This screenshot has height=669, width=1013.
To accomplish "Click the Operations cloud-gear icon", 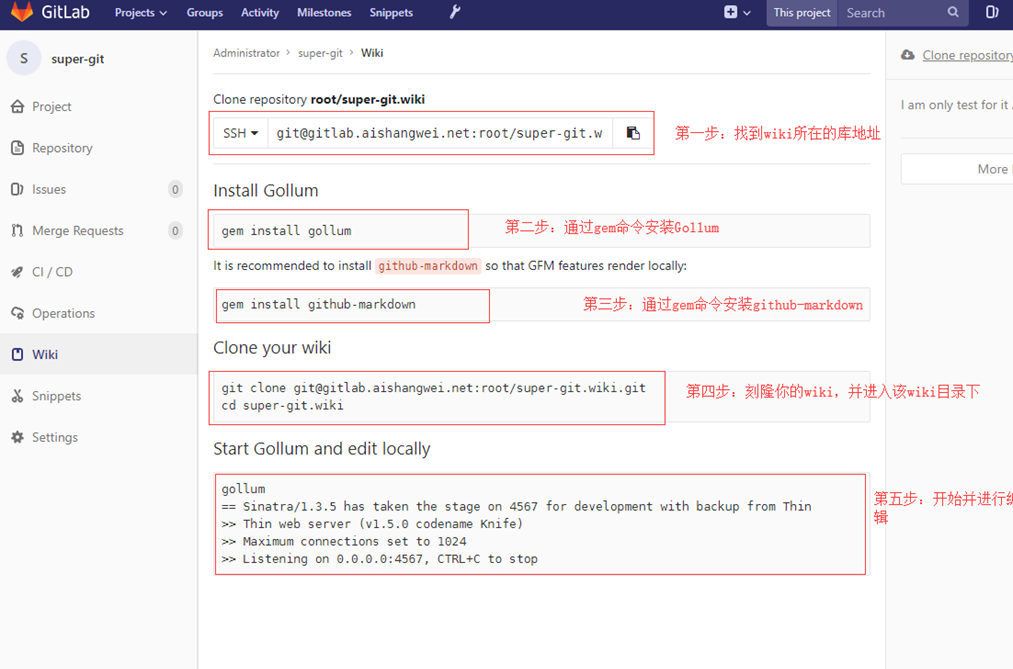I will pos(17,313).
